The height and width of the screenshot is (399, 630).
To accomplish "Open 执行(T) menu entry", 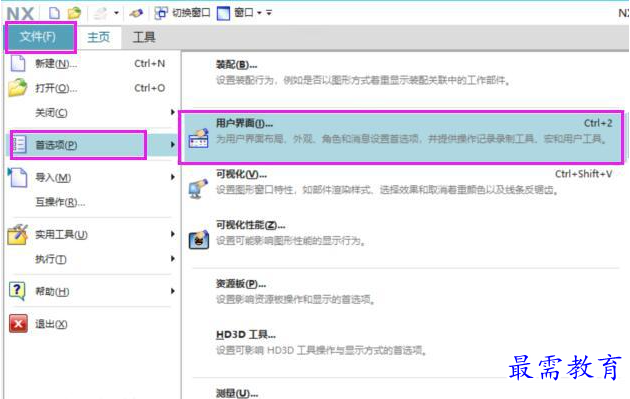I will click(51, 259).
